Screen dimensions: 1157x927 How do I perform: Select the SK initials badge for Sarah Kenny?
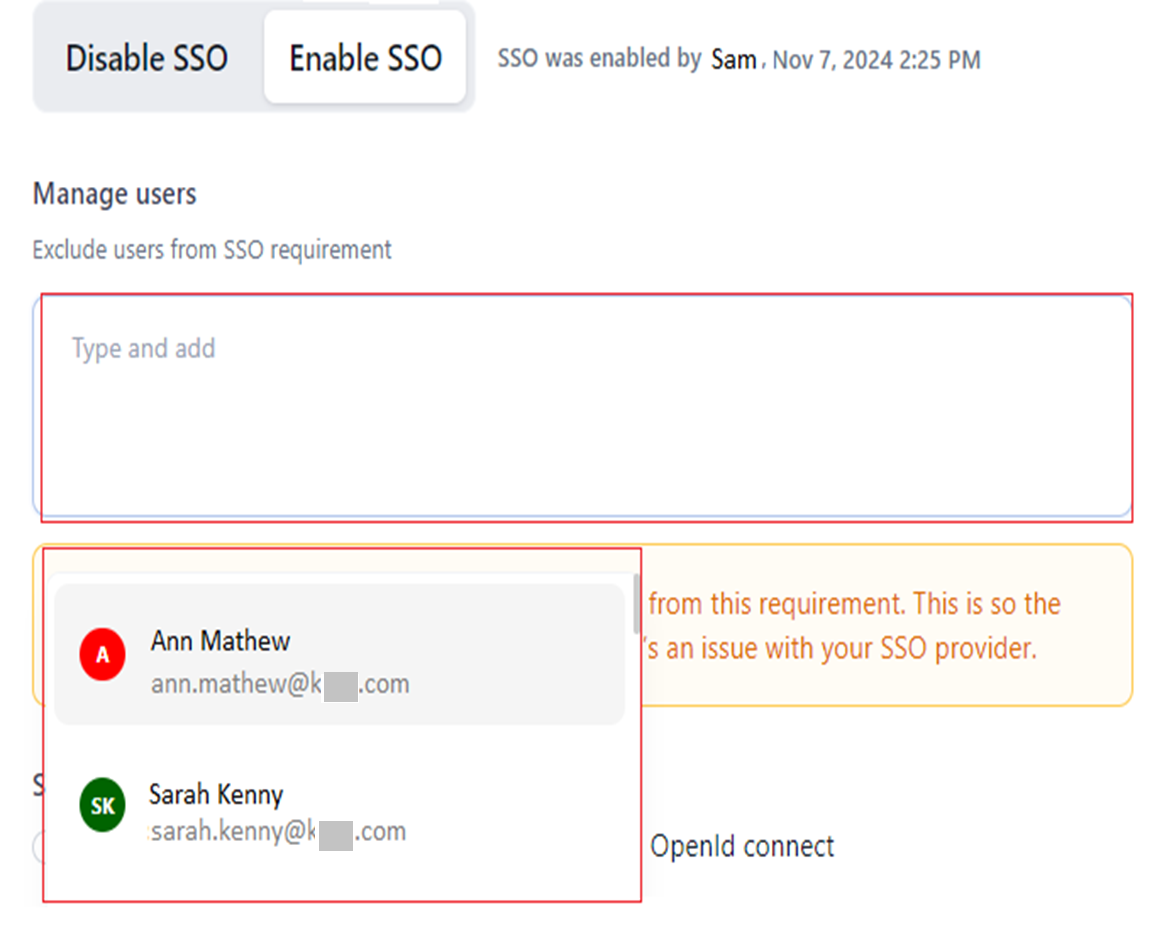(101, 805)
